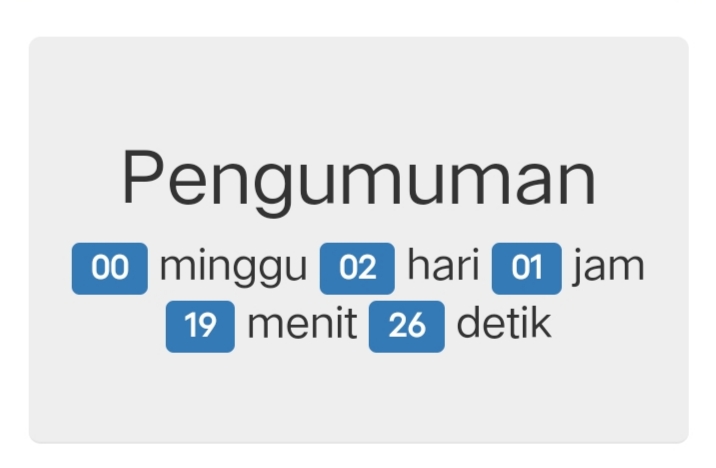The image size is (716, 468).
Task: Click the word menit
Action: tap(301, 325)
